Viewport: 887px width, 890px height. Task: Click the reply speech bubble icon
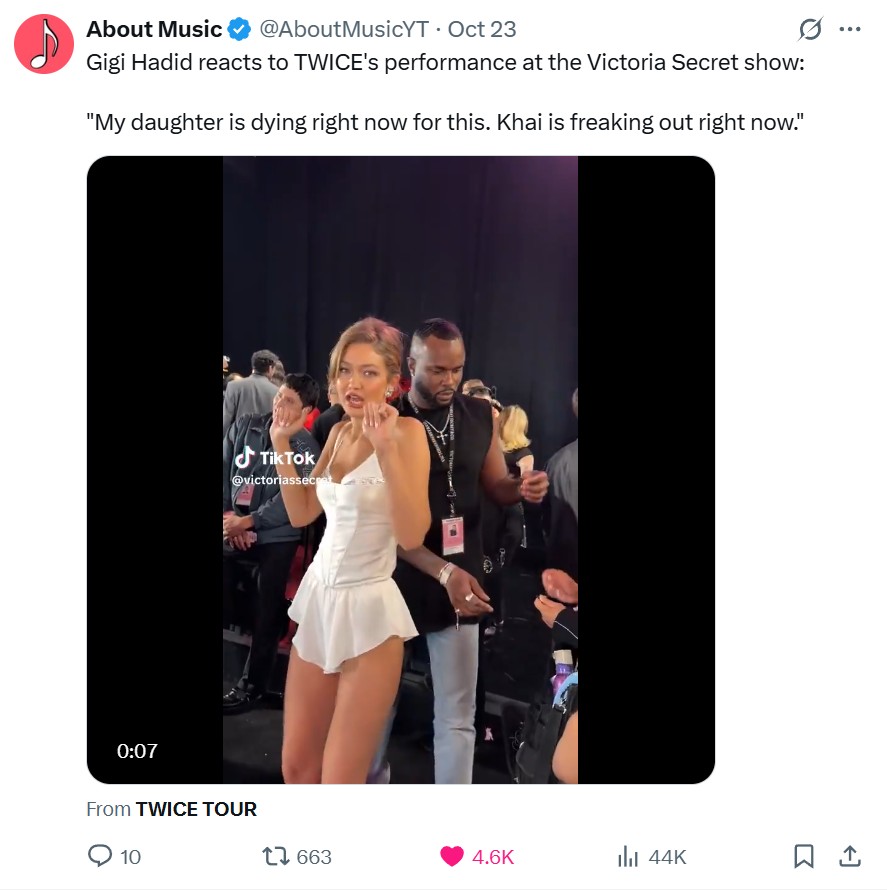tap(101, 856)
